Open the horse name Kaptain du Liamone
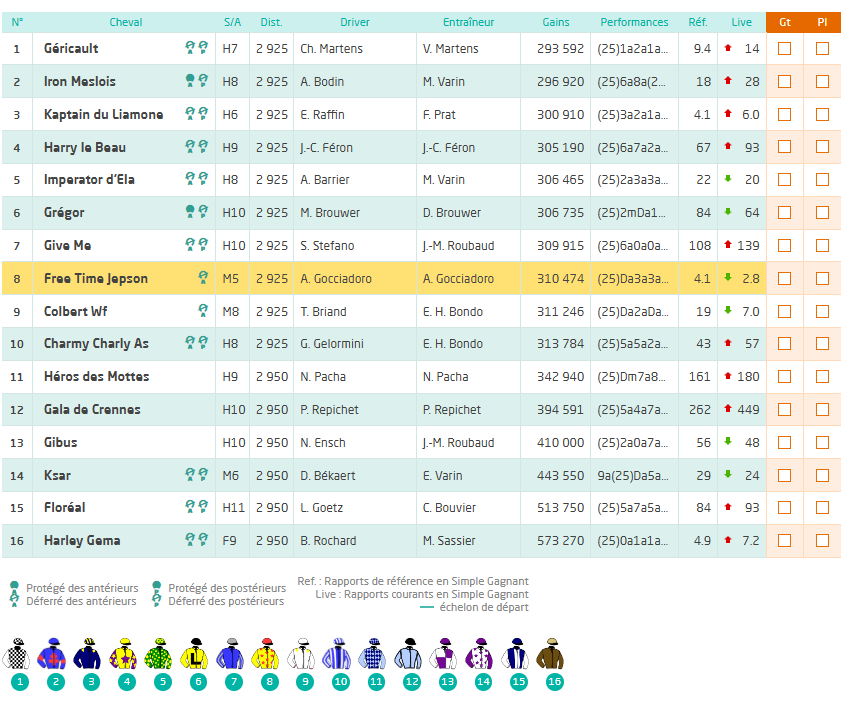This screenshot has height=722, width=856. pos(103,114)
